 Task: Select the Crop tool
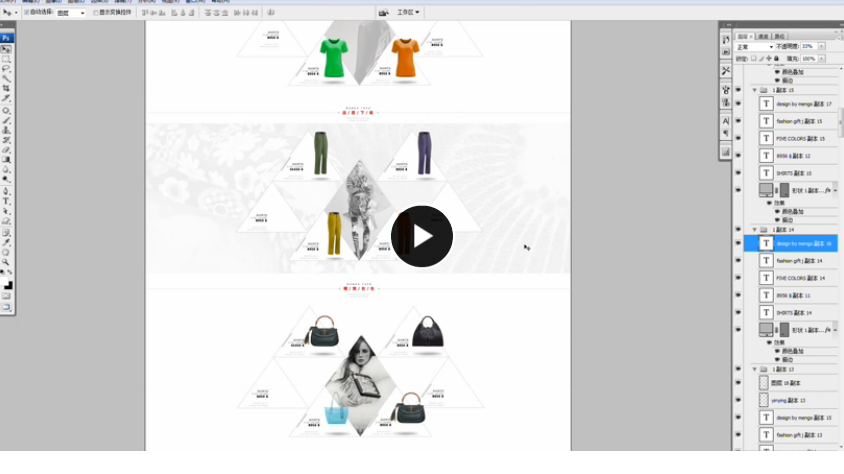coord(6,88)
